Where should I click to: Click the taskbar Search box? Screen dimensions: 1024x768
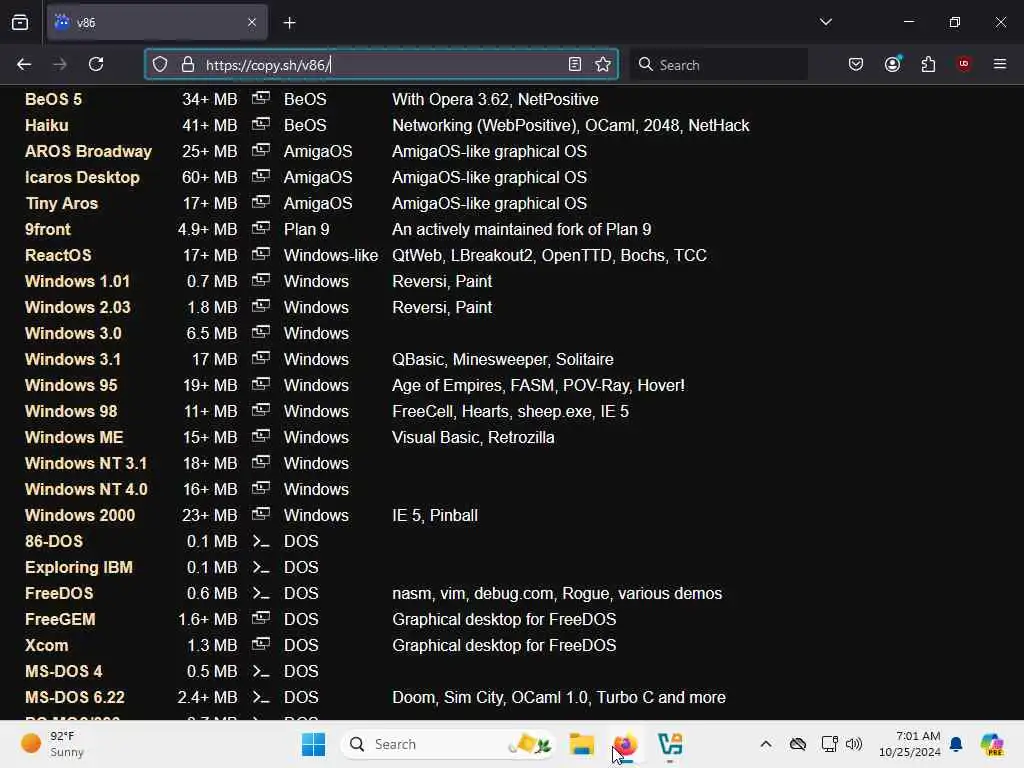[448, 744]
